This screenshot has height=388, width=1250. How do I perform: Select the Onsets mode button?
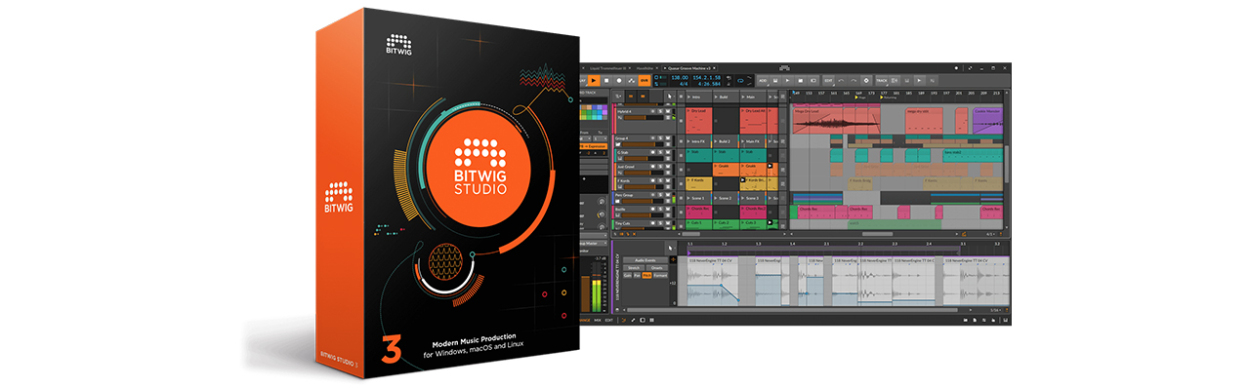point(657,268)
